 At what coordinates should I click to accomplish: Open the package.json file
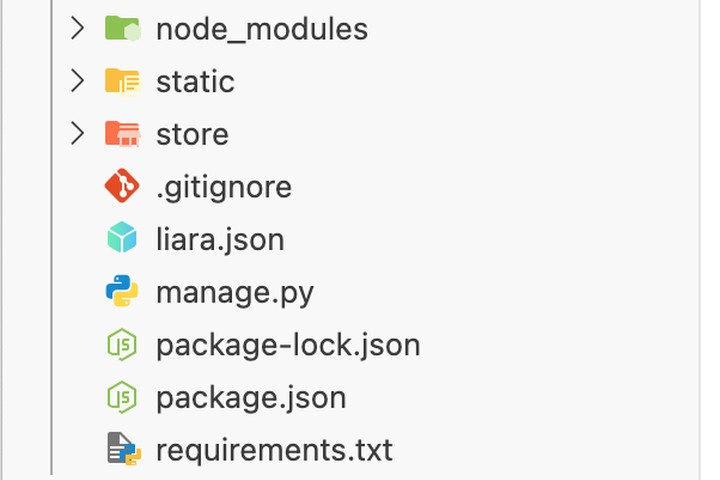coord(251,398)
